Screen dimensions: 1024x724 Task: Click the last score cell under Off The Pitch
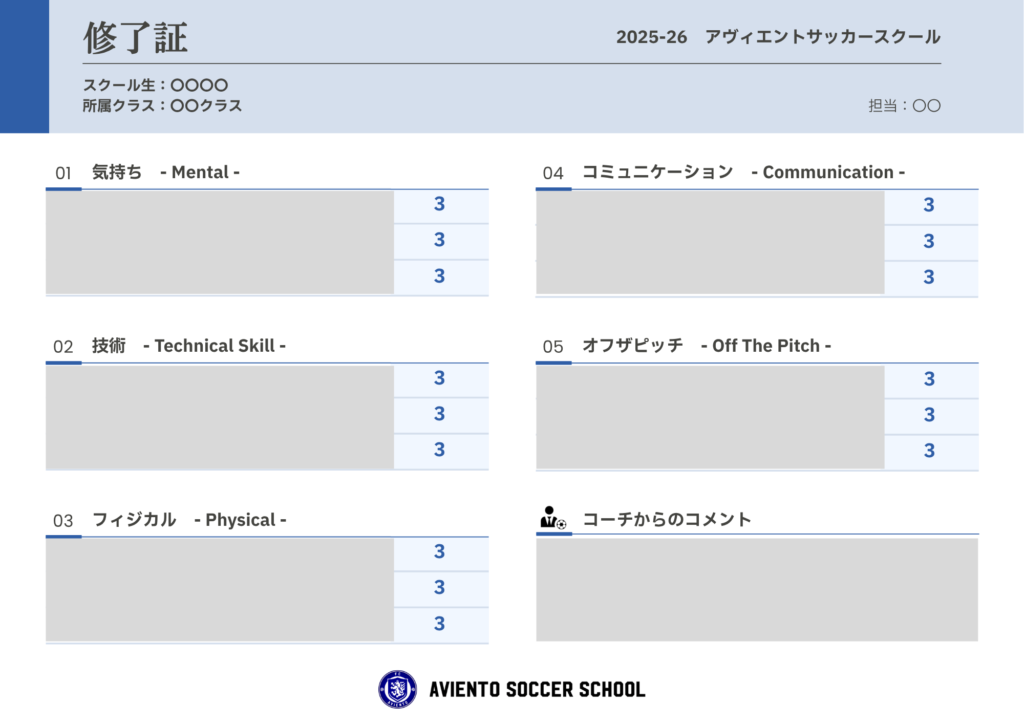coord(929,451)
